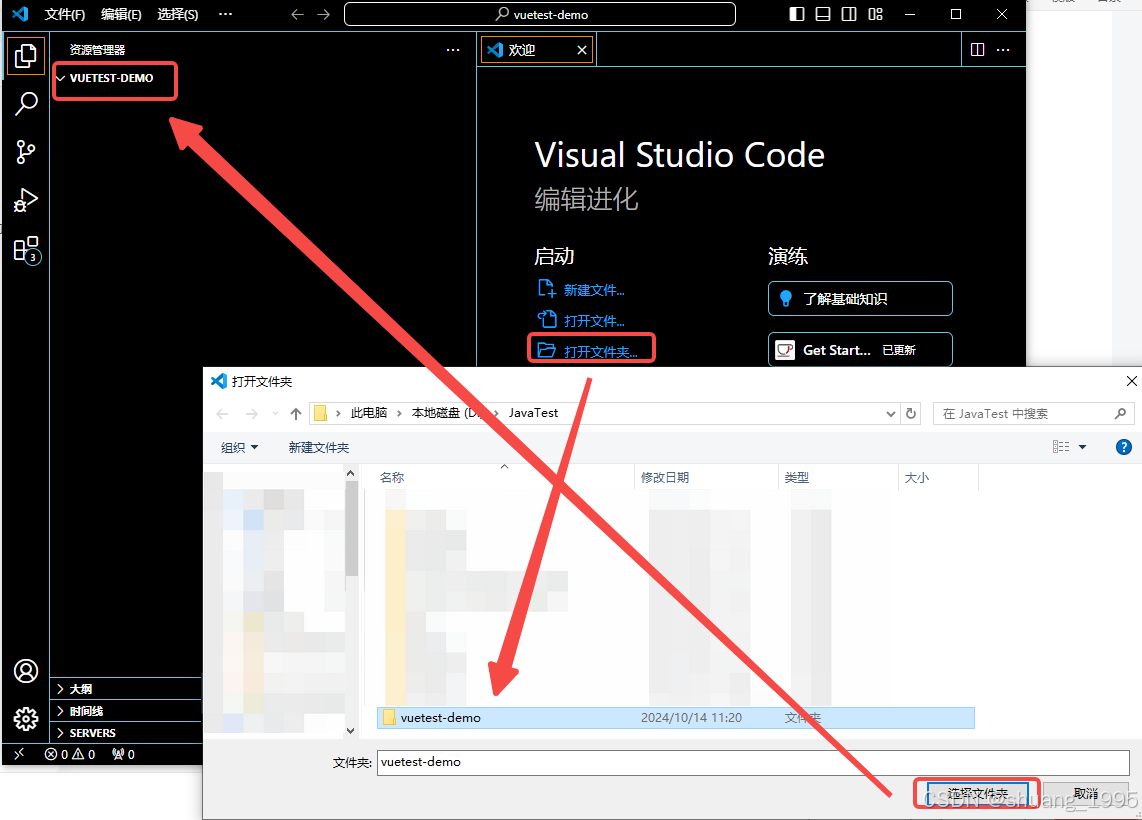Open the Manage gear icon
The image size is (1142, 820).
(25, 719)
